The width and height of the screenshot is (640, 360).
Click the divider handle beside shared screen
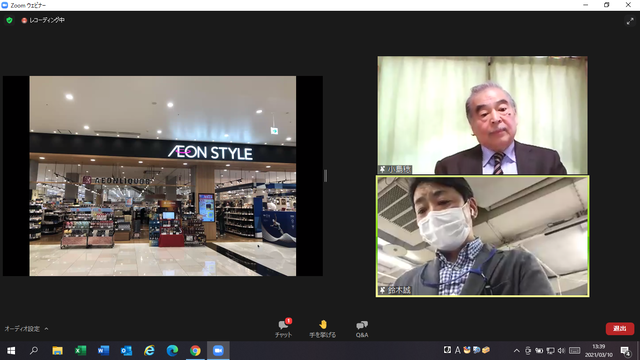[325, 176]
